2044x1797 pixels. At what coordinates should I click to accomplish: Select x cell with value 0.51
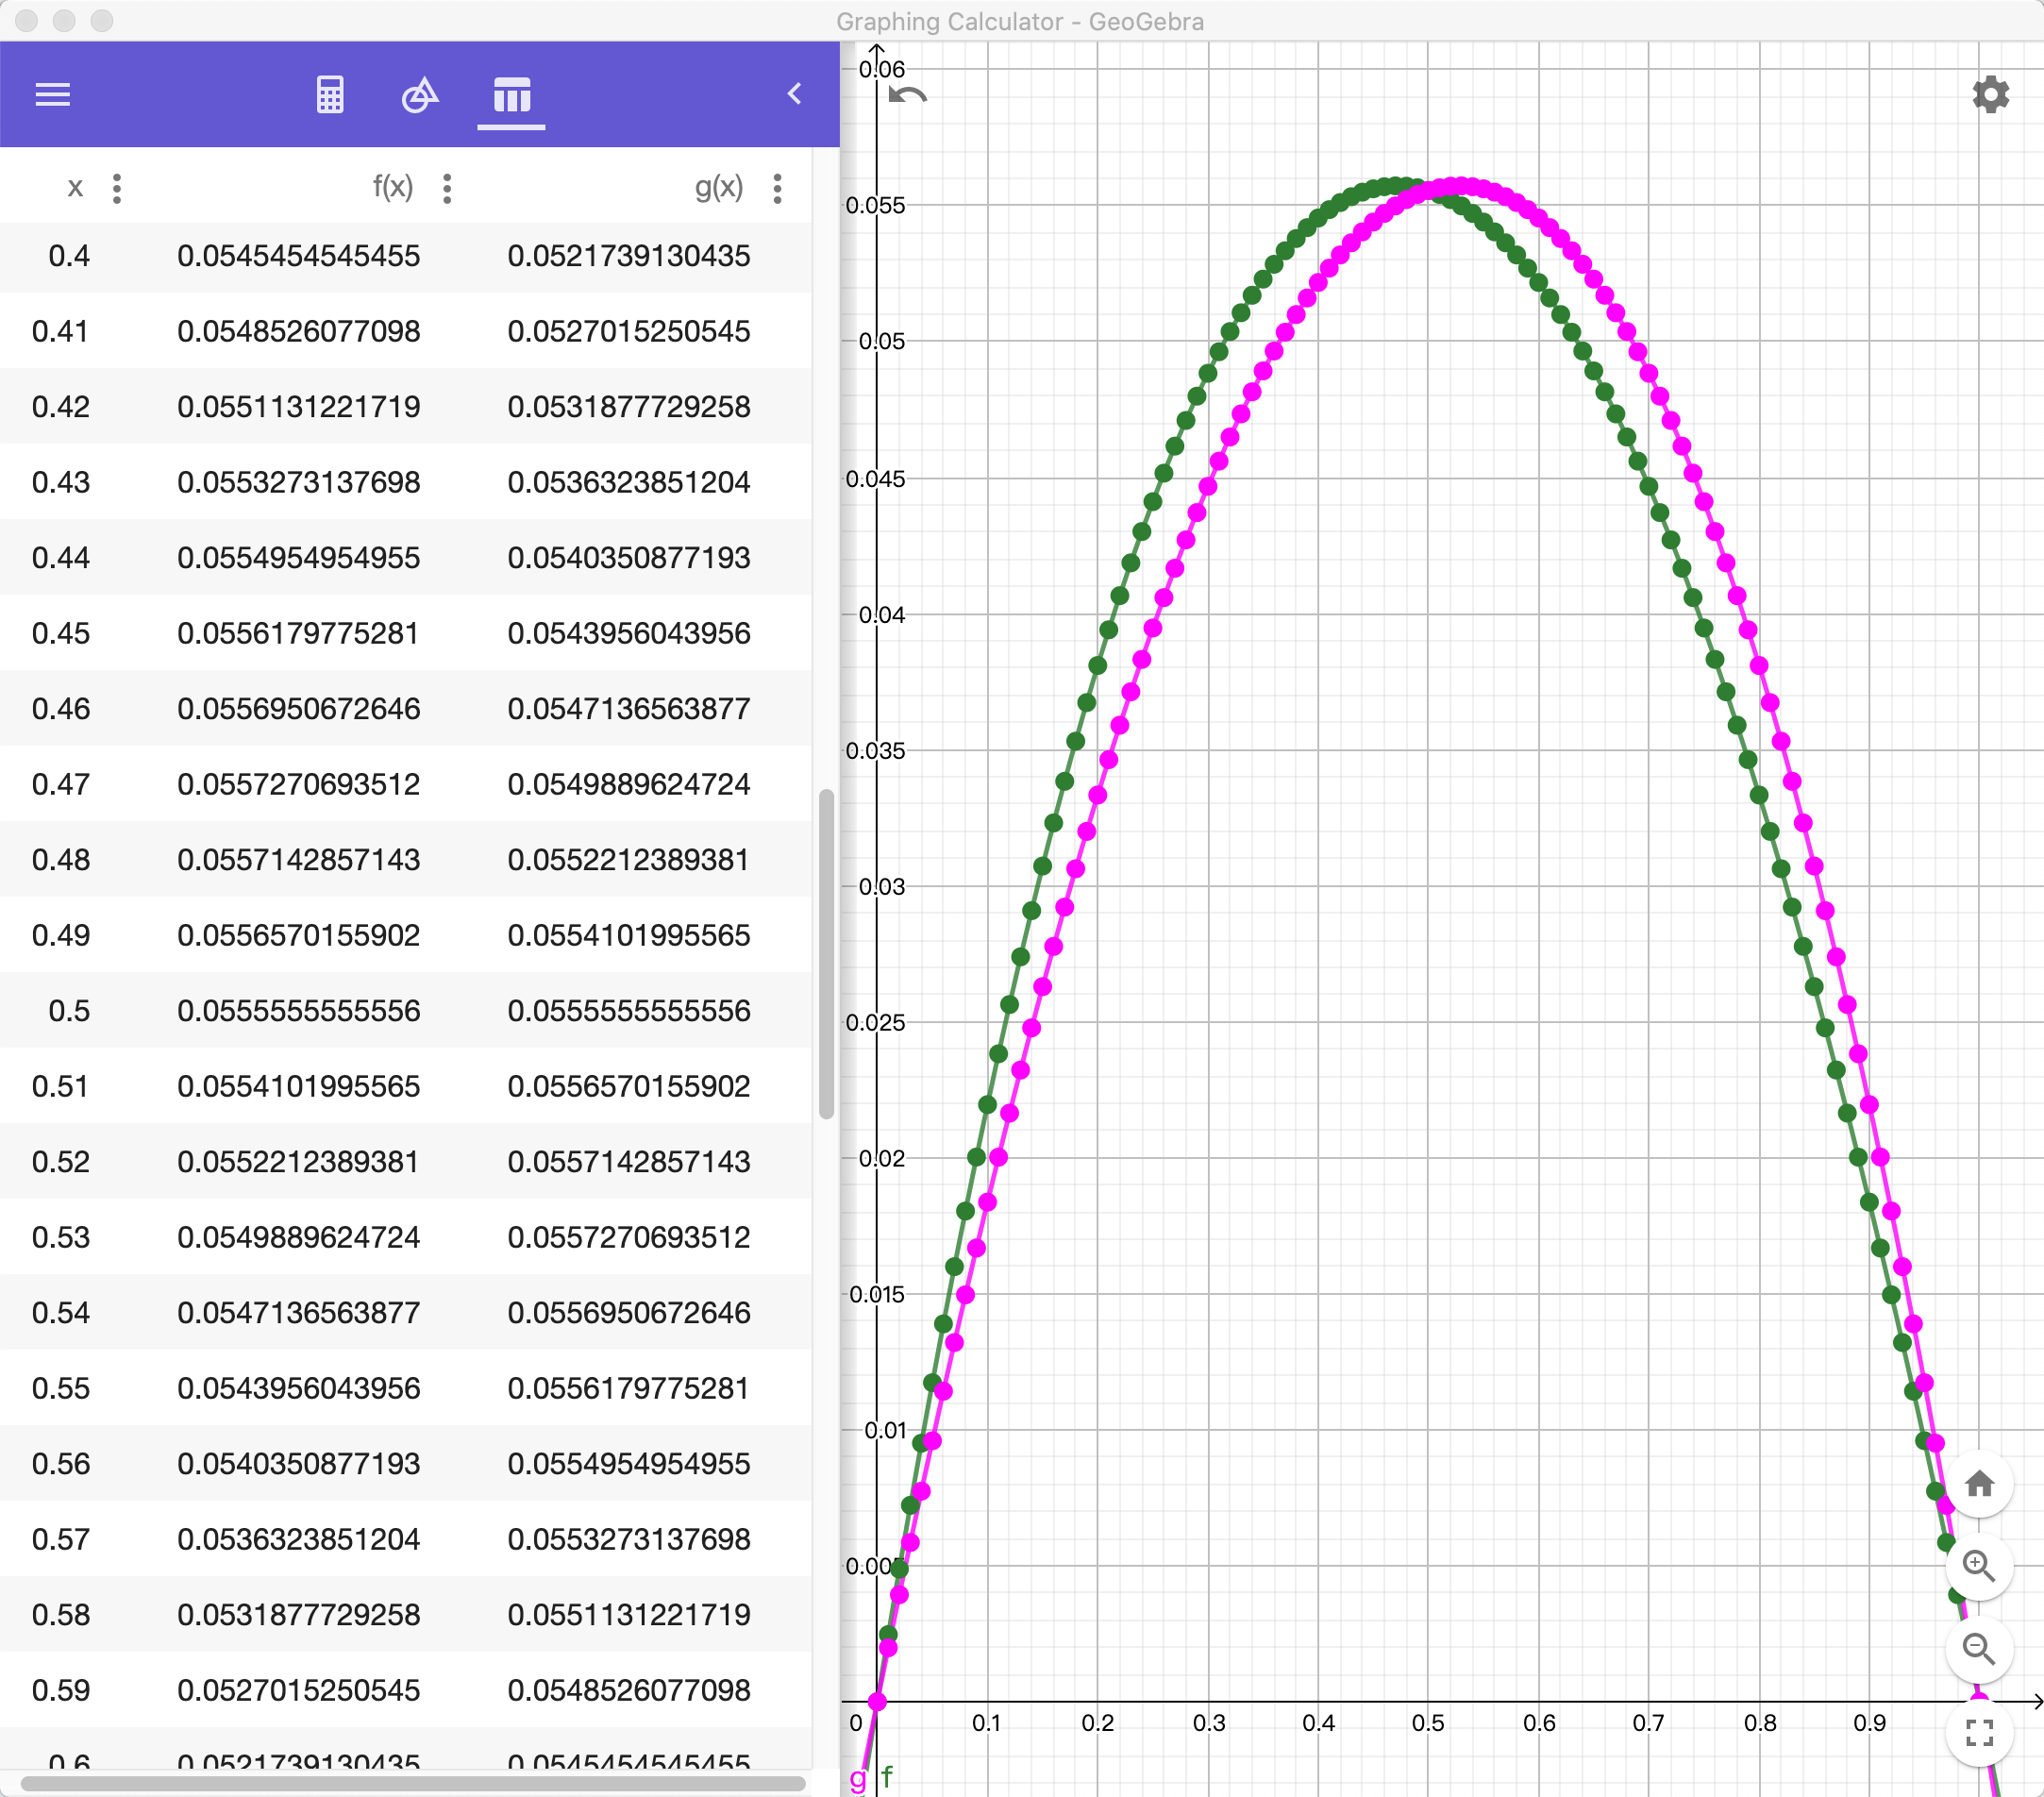click(x=61, y=1086)
